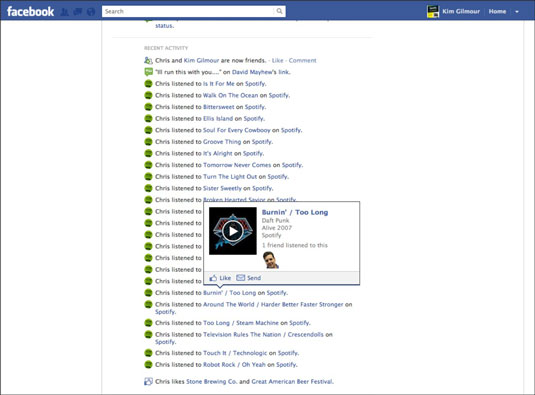
Task: Click Spotify icon beside Bittersweet
Action: [148, 107]
